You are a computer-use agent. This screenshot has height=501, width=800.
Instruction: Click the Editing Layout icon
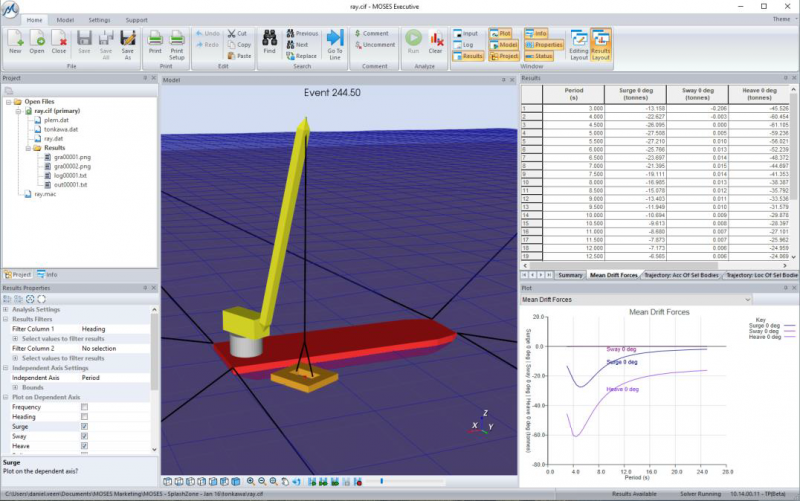point(579,39)
